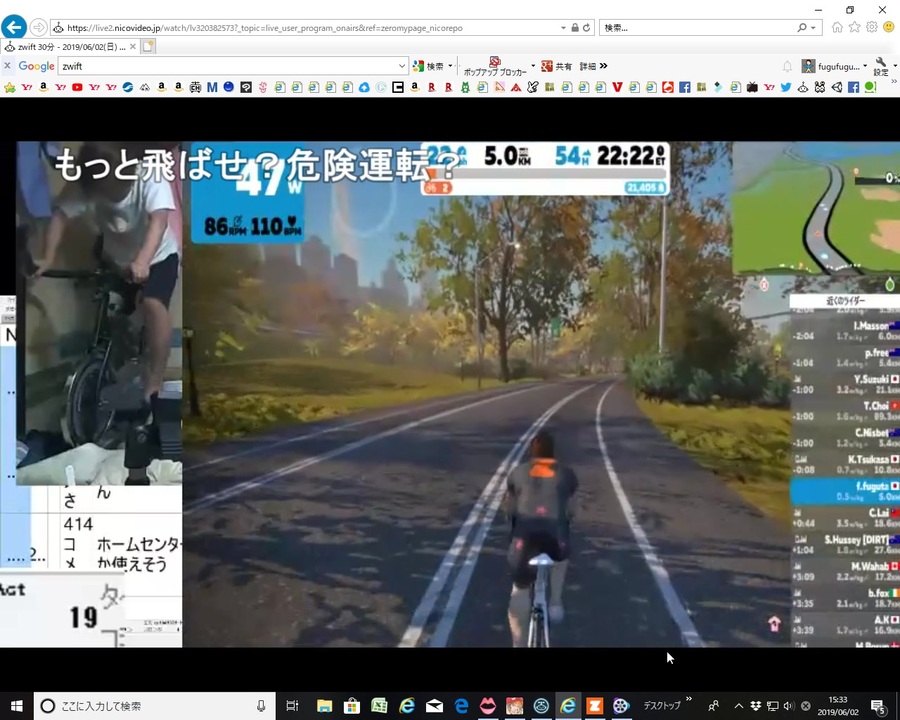
Task: Click the webcam overlay of rider
Action: [99, 313]
